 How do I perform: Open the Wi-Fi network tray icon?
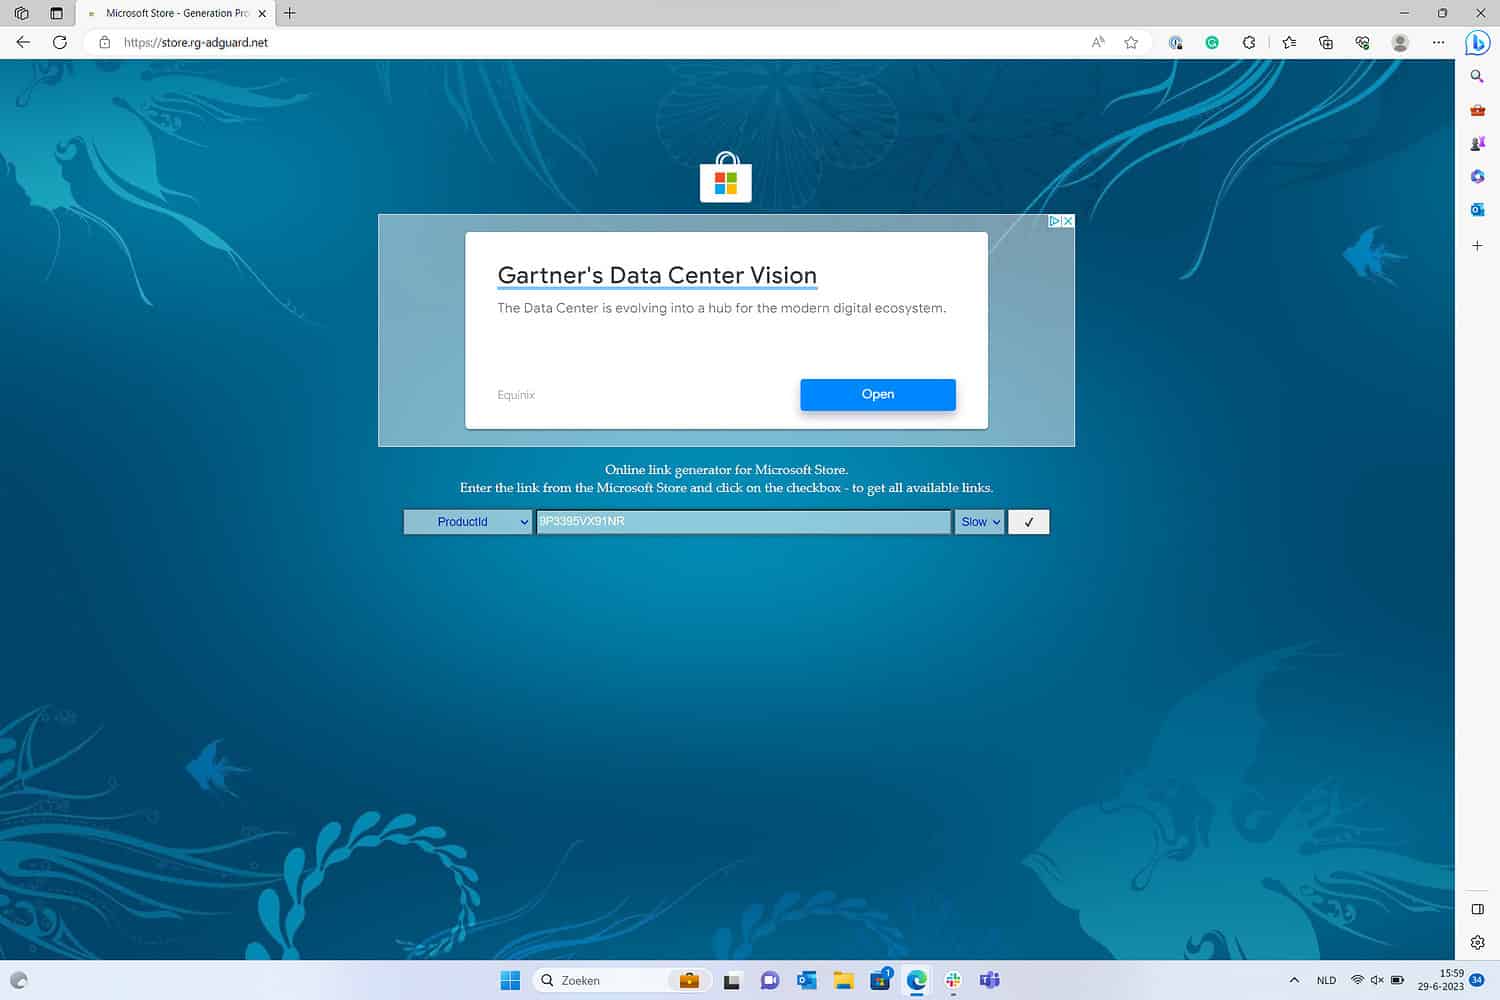click(1357, 980)
